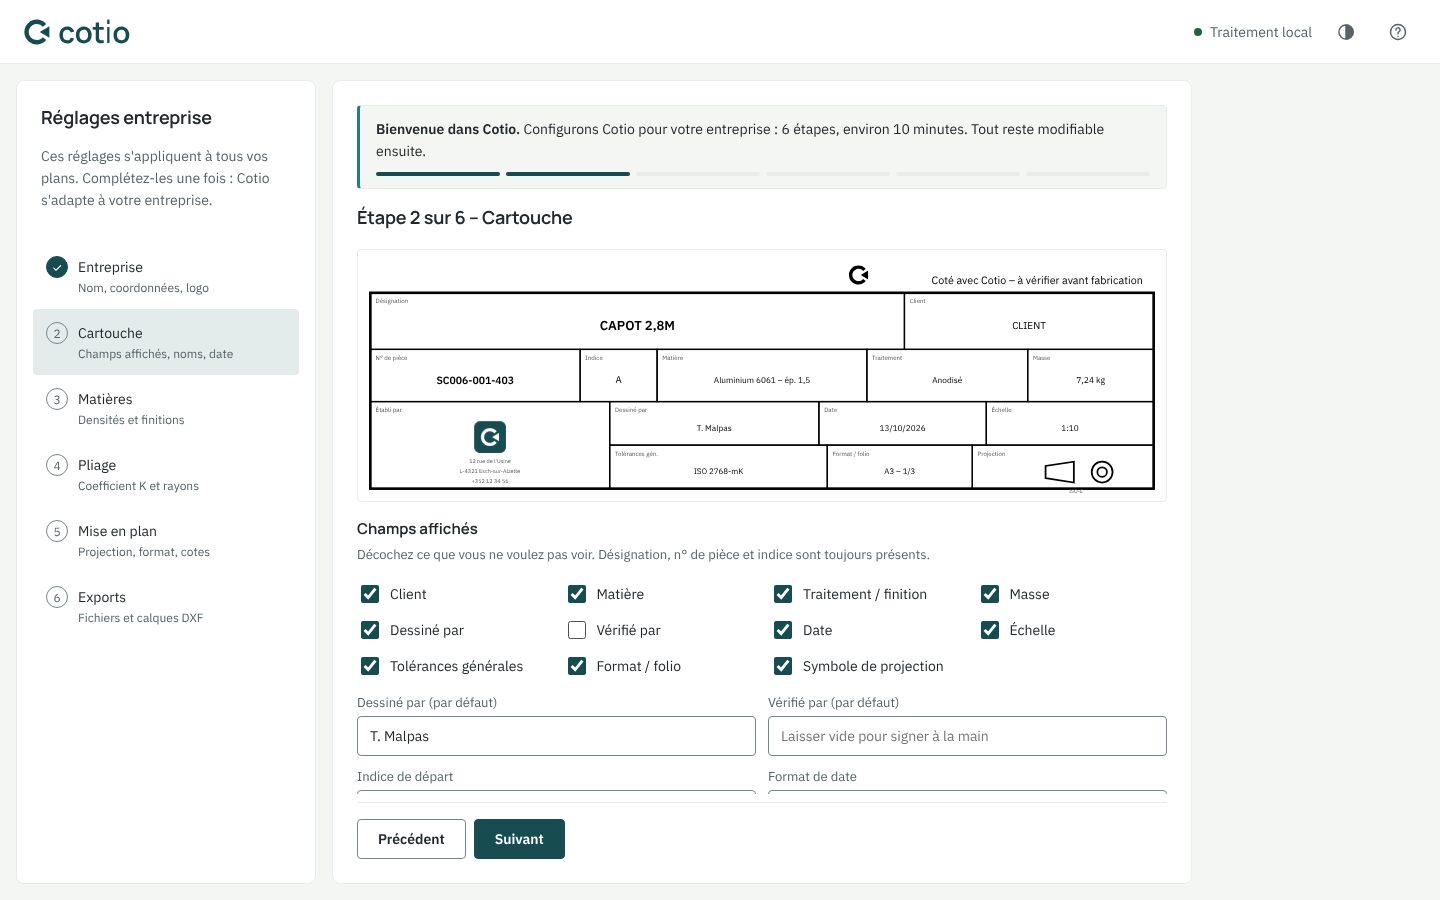Click the black Cotio mark above the cartouche

[x=858, y=275]
